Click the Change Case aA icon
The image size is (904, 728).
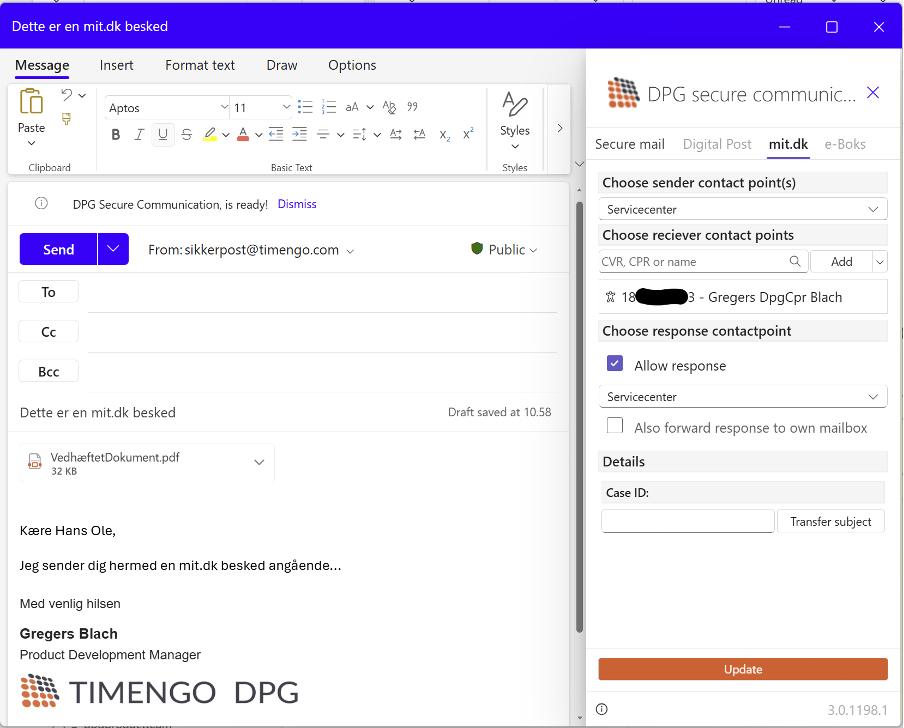[352, 107]
